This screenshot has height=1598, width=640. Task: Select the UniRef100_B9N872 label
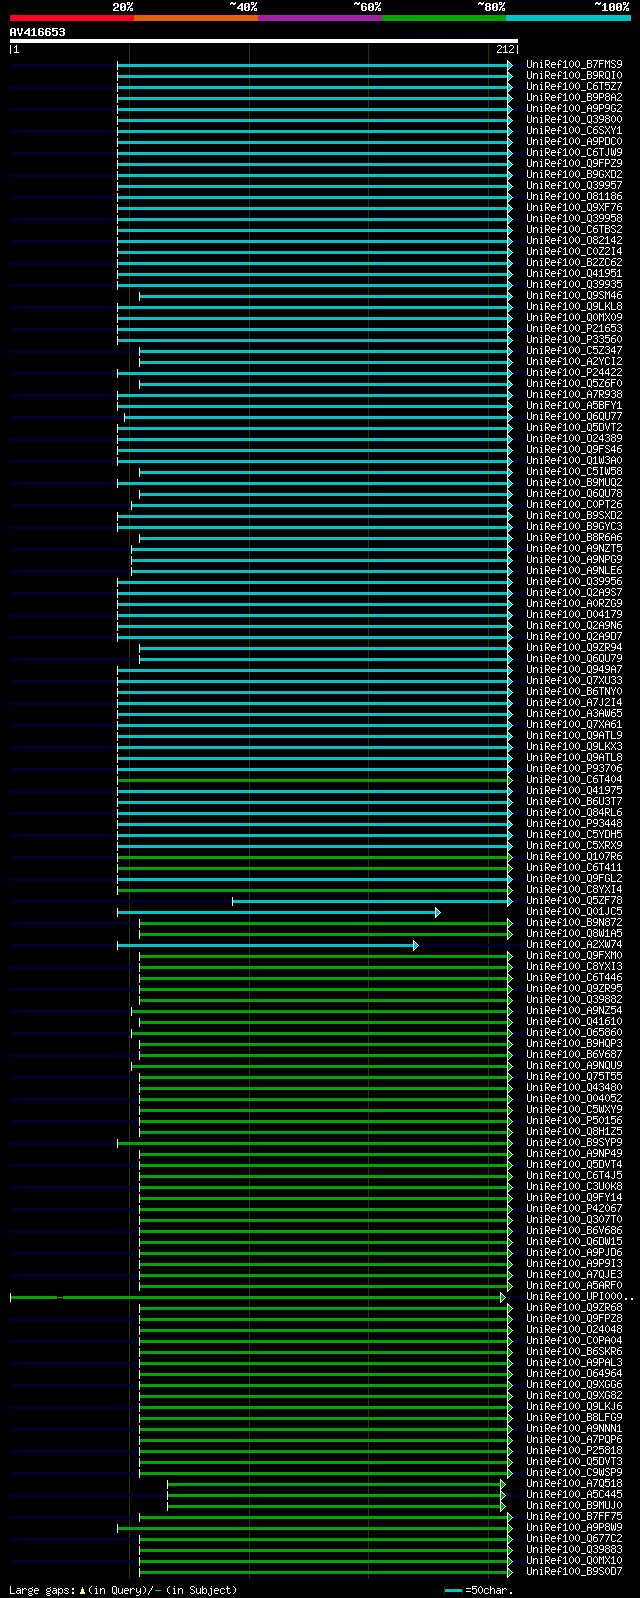pos(574,922)
